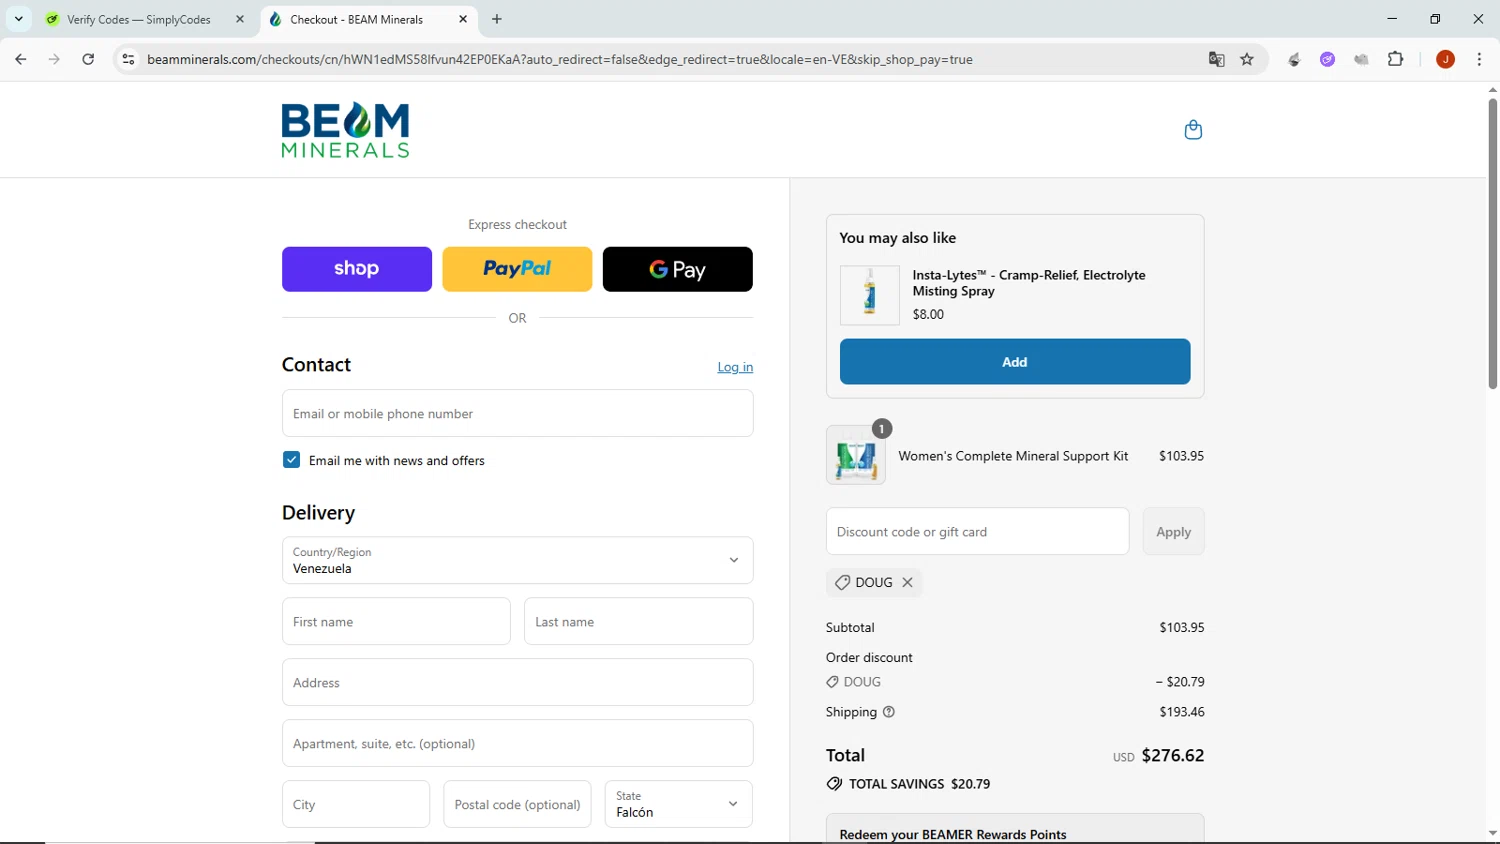
Task: Pay with PayPal button
Action: [517, 269]
